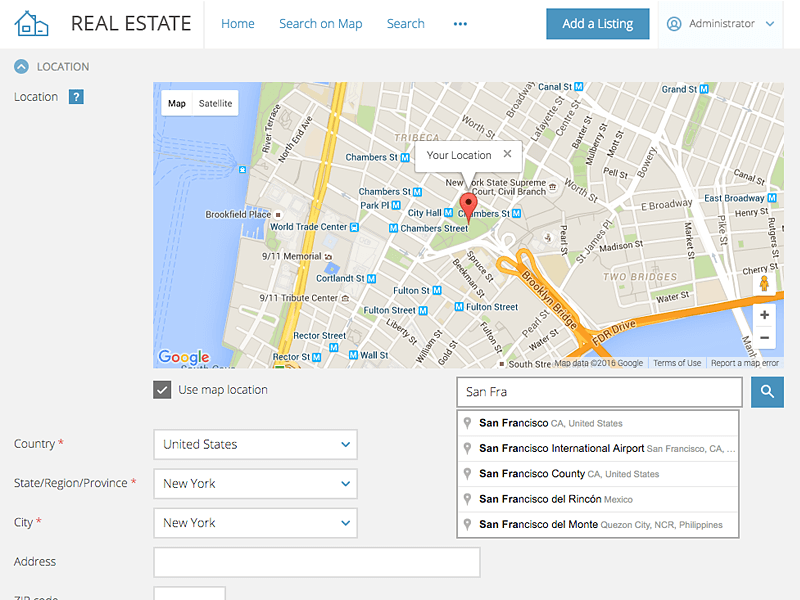Click the Add a Listing button
Image resolution: width=800 pixels, height=600 pixels.
point(598,24)
